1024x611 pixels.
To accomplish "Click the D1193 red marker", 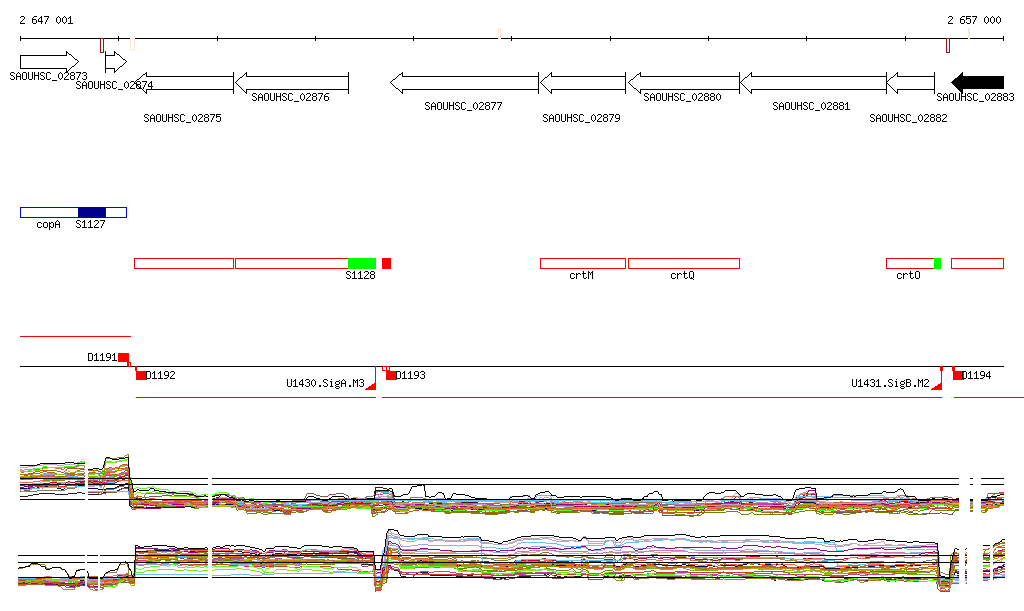I will tap(391, 375).
